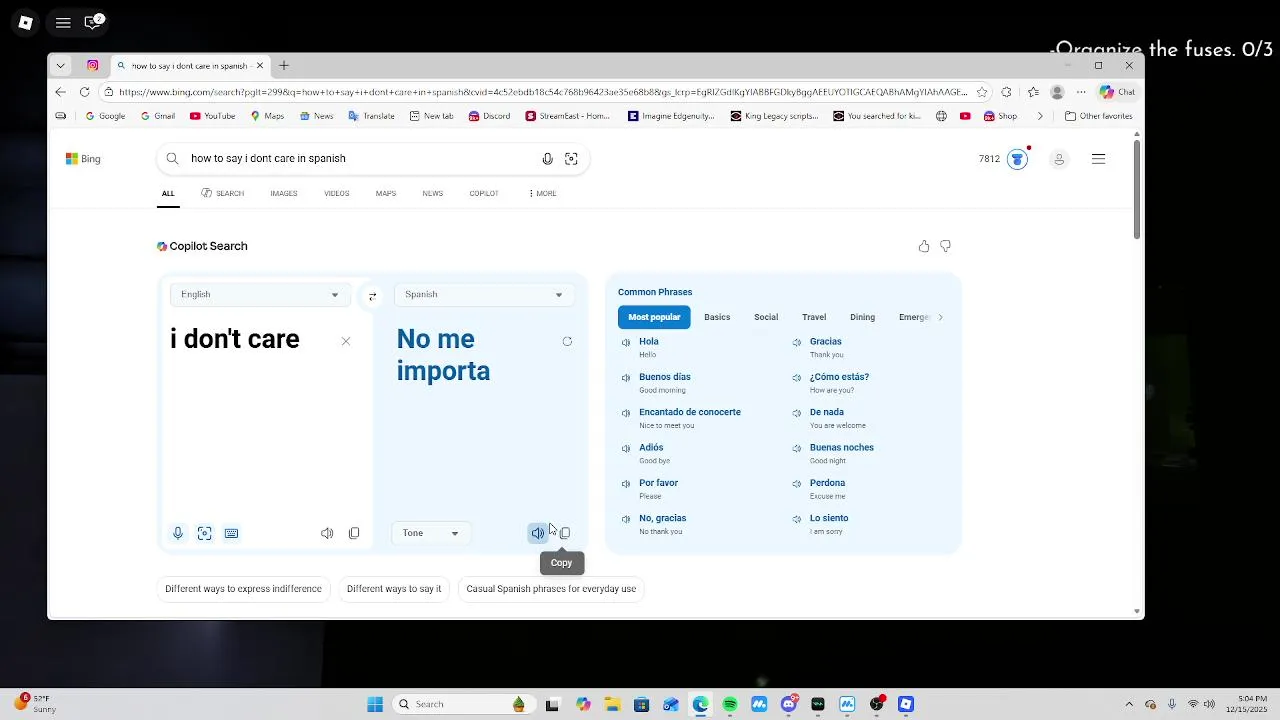1280x720 pixels.
Task: Open Other favorites folder
Action: (x=1098, y=116)
